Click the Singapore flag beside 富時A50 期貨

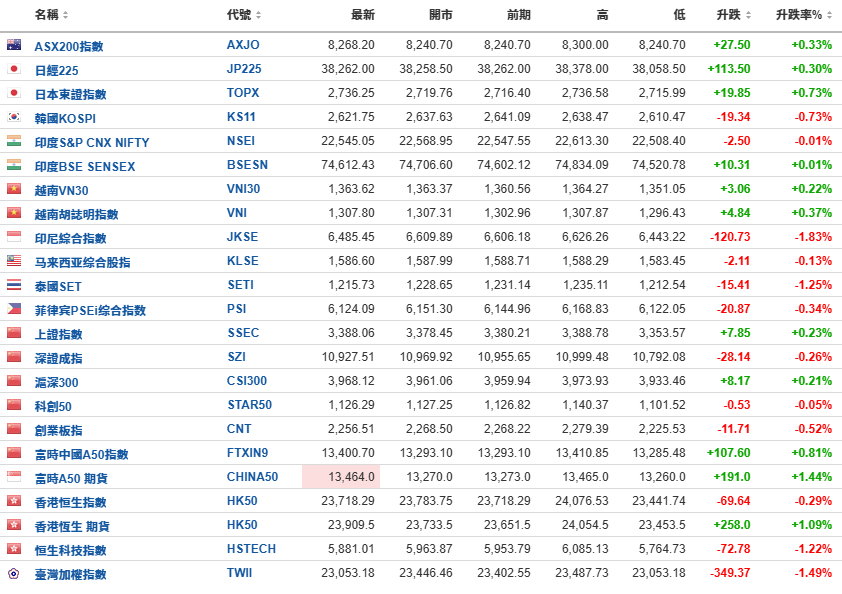[x=14, y=477]
